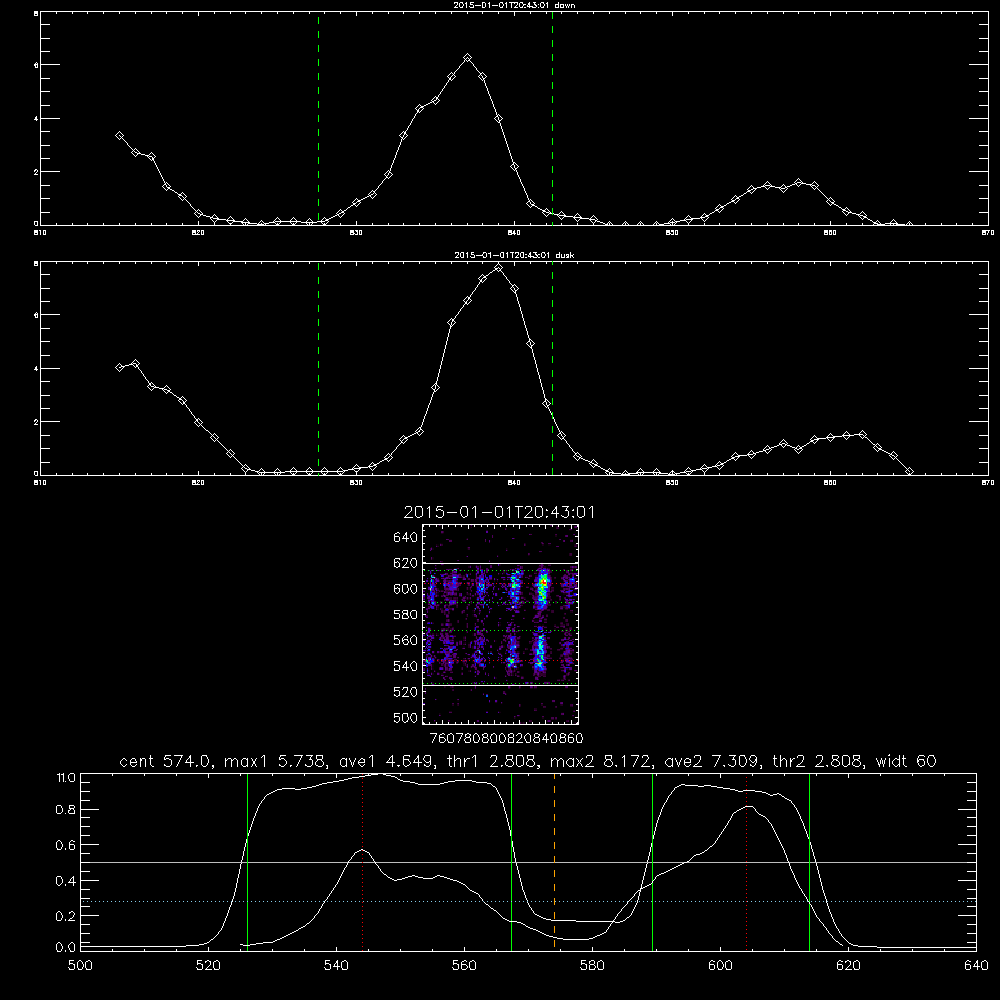Click the '620' label on spectrogram y-axis

[x=406, y=563]
